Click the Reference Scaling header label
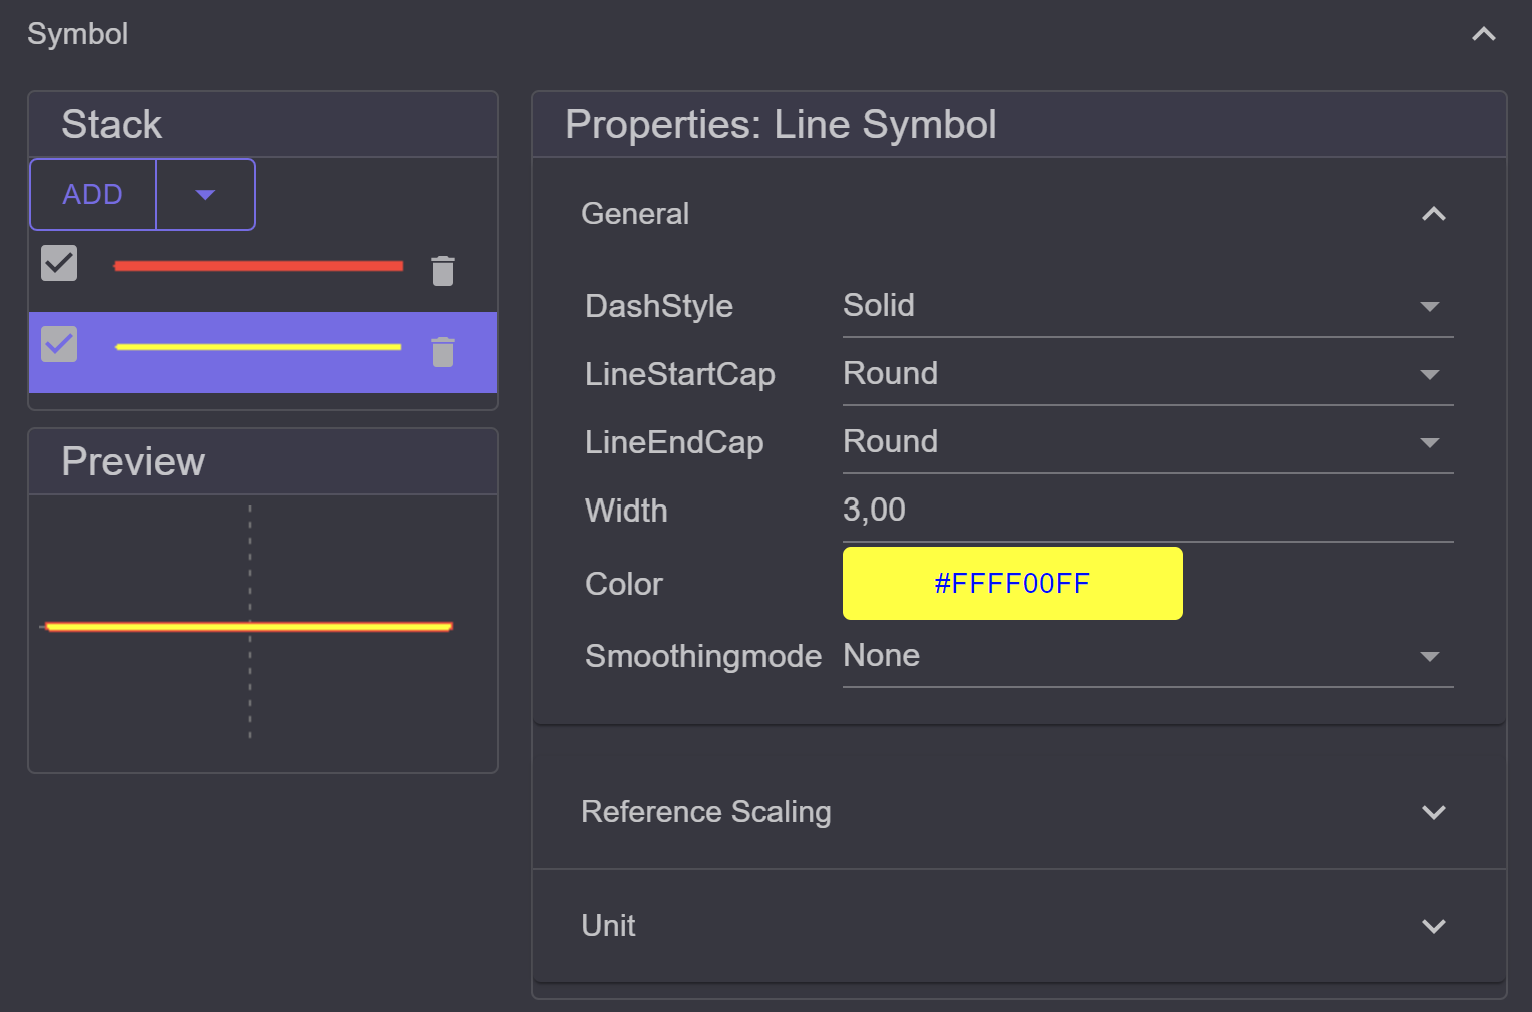The width and height of the screenshot is (1532, 1012). point(706,812)
